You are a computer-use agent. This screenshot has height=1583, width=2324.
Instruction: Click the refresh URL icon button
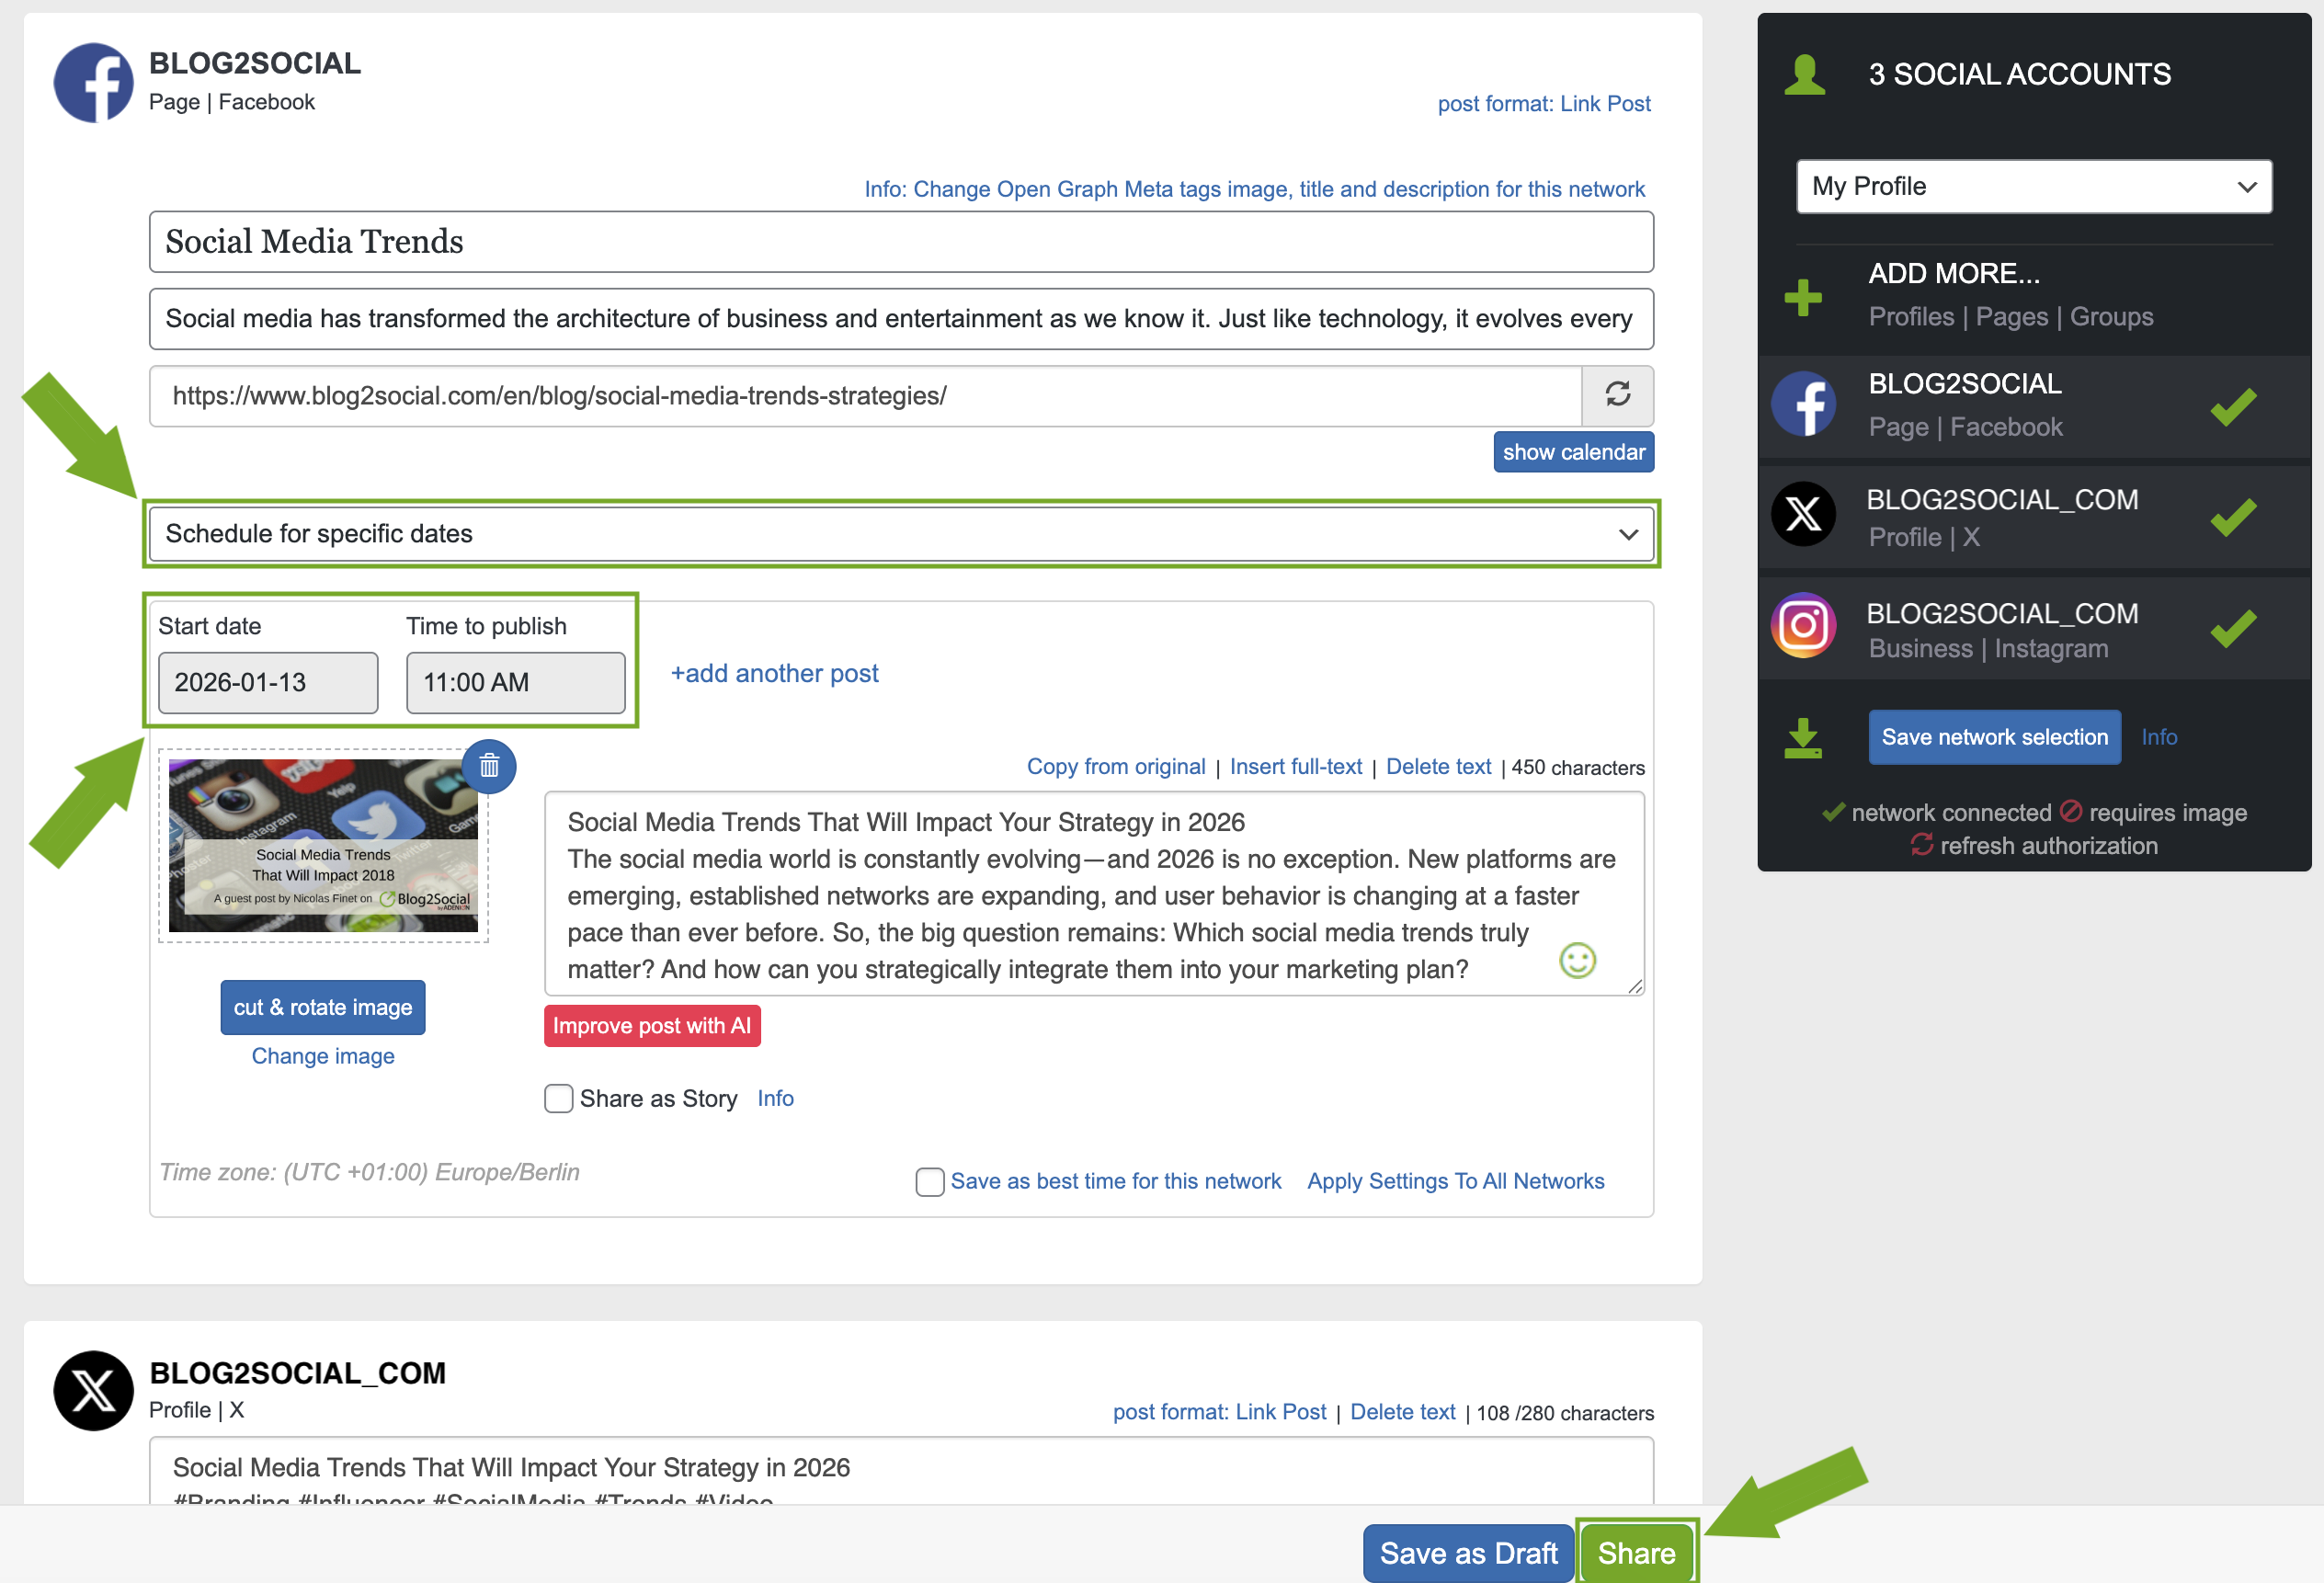[1617, 395]
